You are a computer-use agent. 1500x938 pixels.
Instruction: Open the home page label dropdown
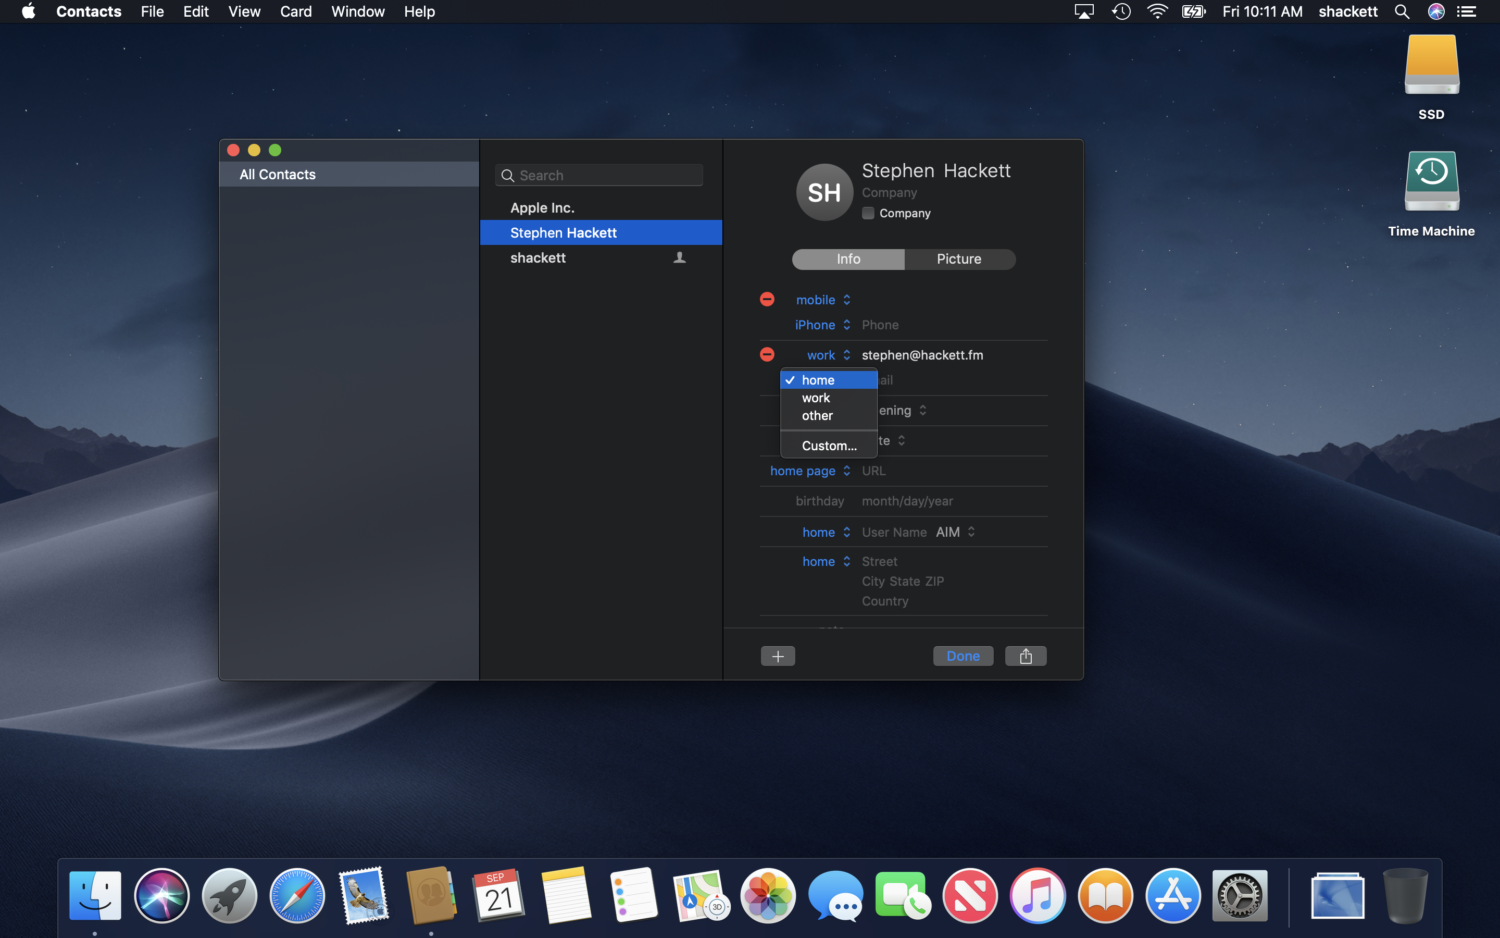[810, 470]
